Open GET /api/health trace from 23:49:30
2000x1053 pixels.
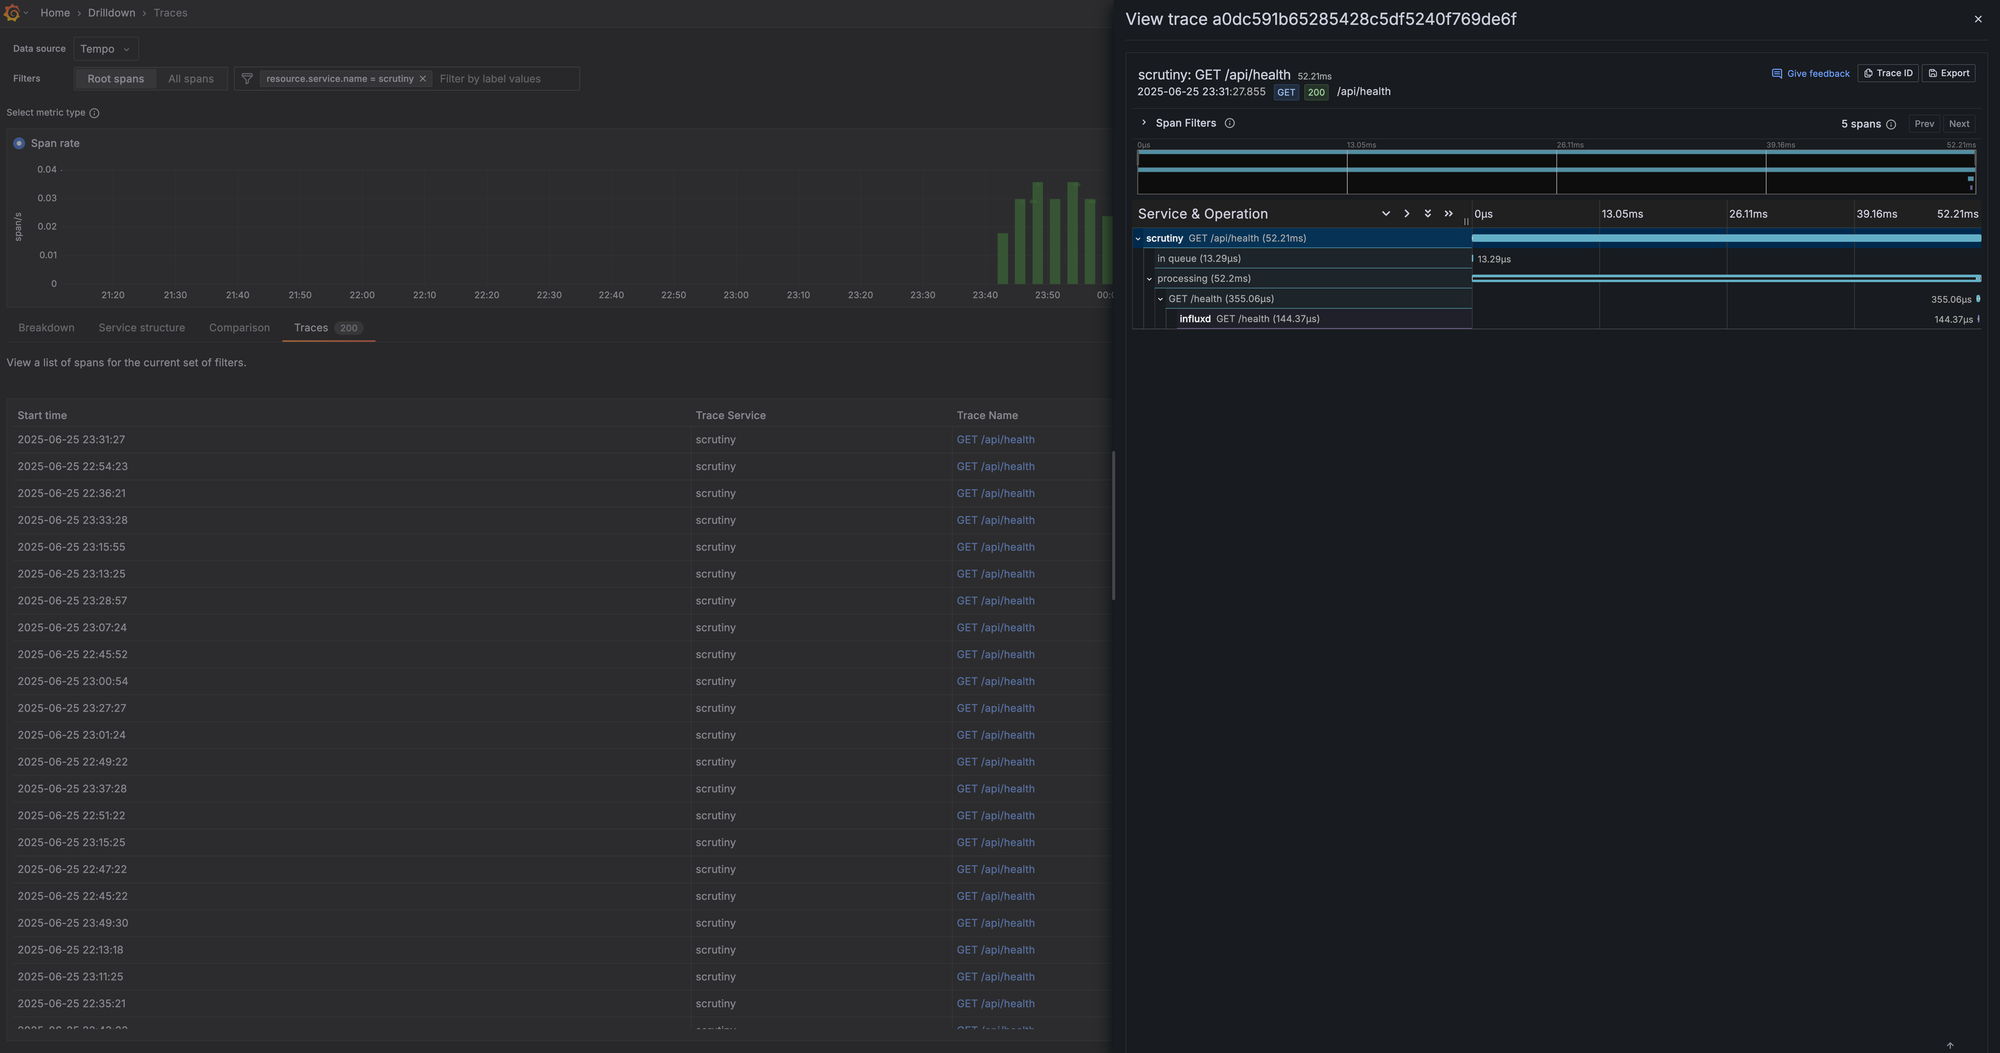pyautogui.click(x=995, y=924)
